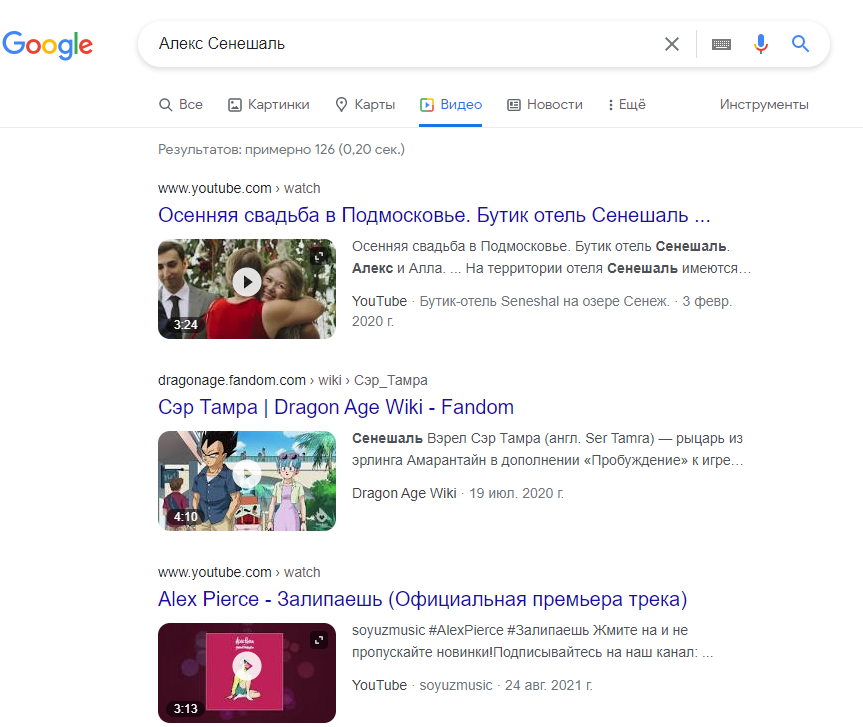Open Сэр Тампра Dragon Age Wiki link
The width and height of the screenshot is (863, 727).
pyautogui.click(x=336, y=407)
